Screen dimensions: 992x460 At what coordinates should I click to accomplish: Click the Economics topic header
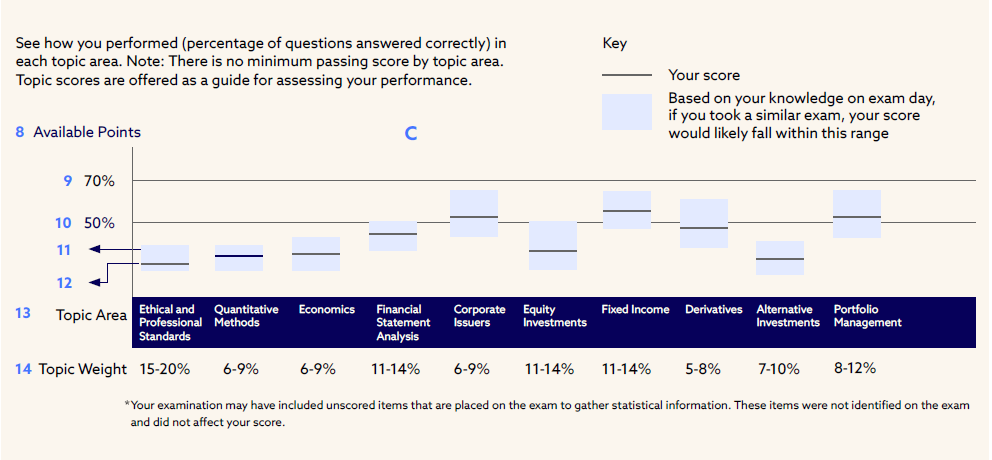[x=327, y=310]
